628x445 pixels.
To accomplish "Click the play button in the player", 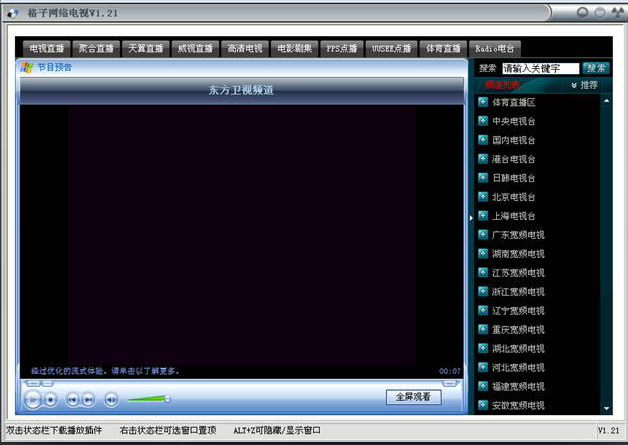I will [x=33, y=399].
